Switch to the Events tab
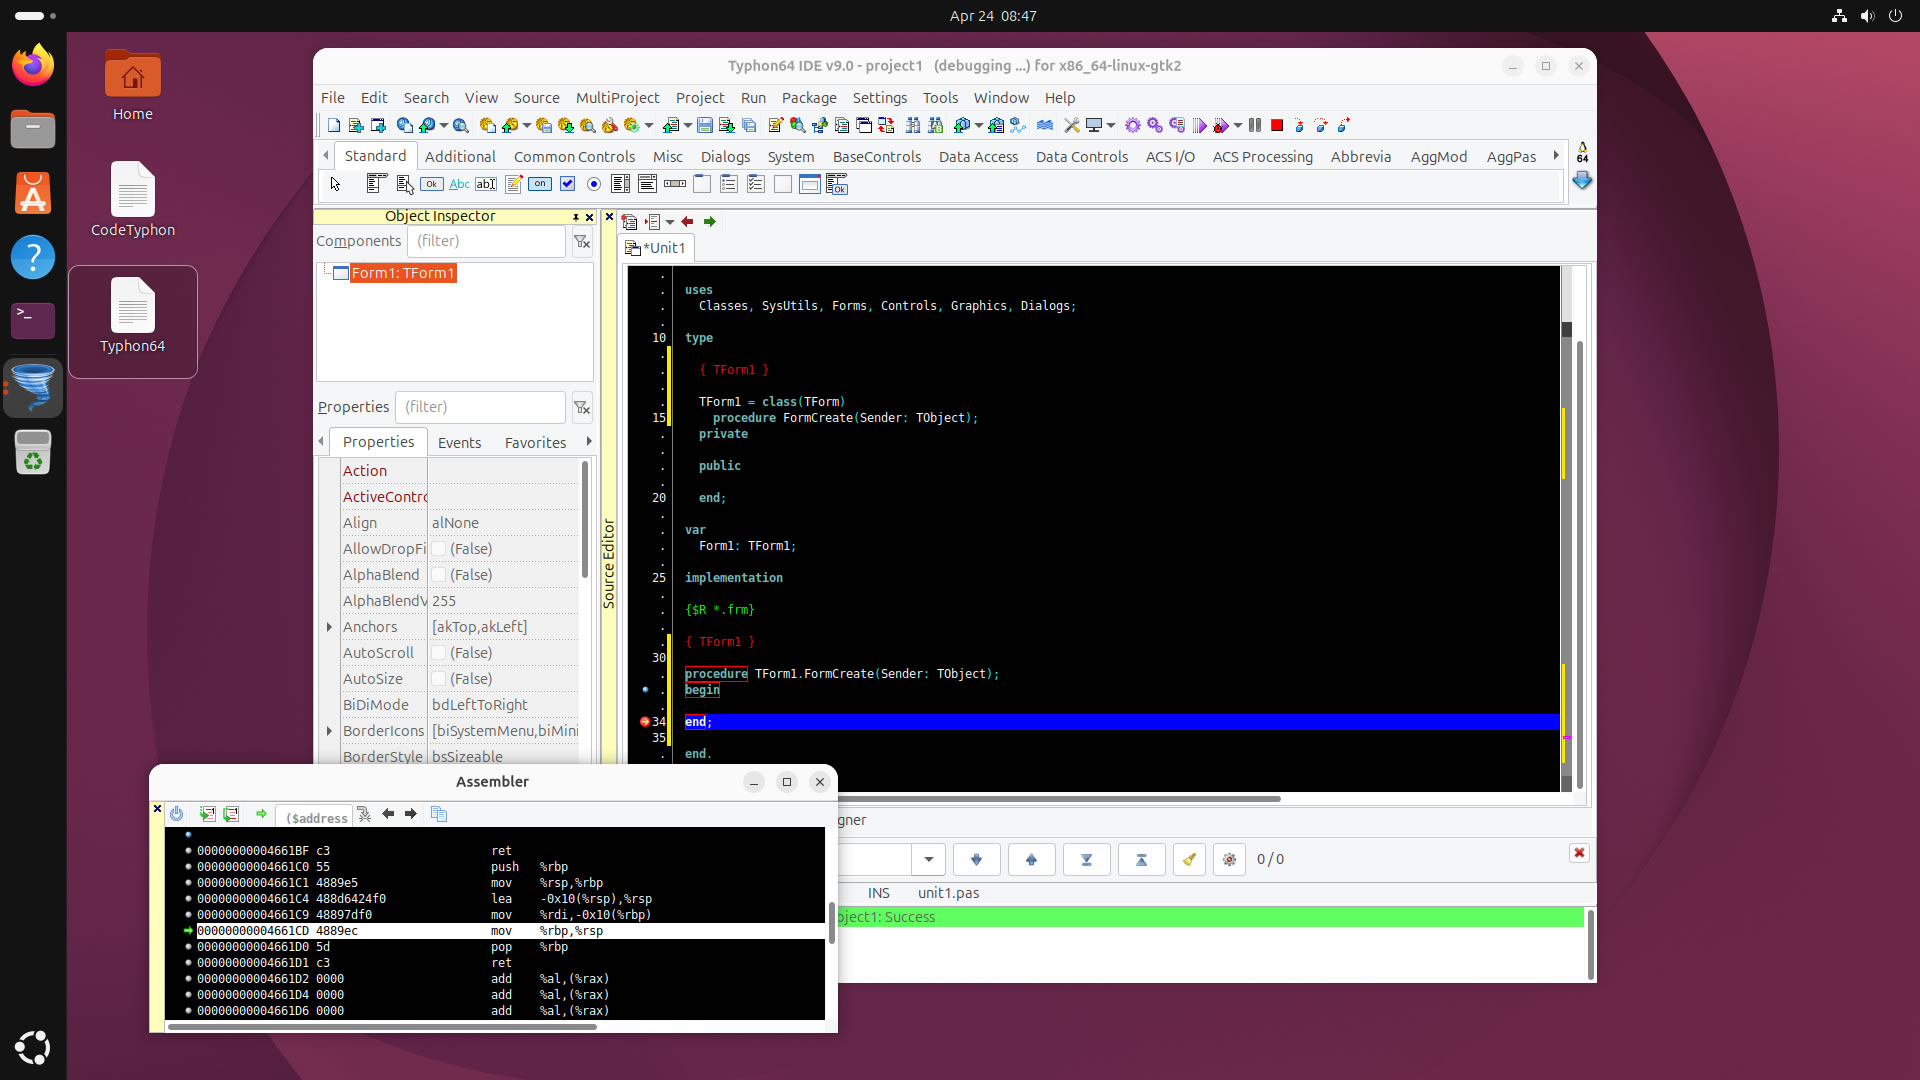Viewport: 1920px width, 1080px height. click(x=459, y=442)
